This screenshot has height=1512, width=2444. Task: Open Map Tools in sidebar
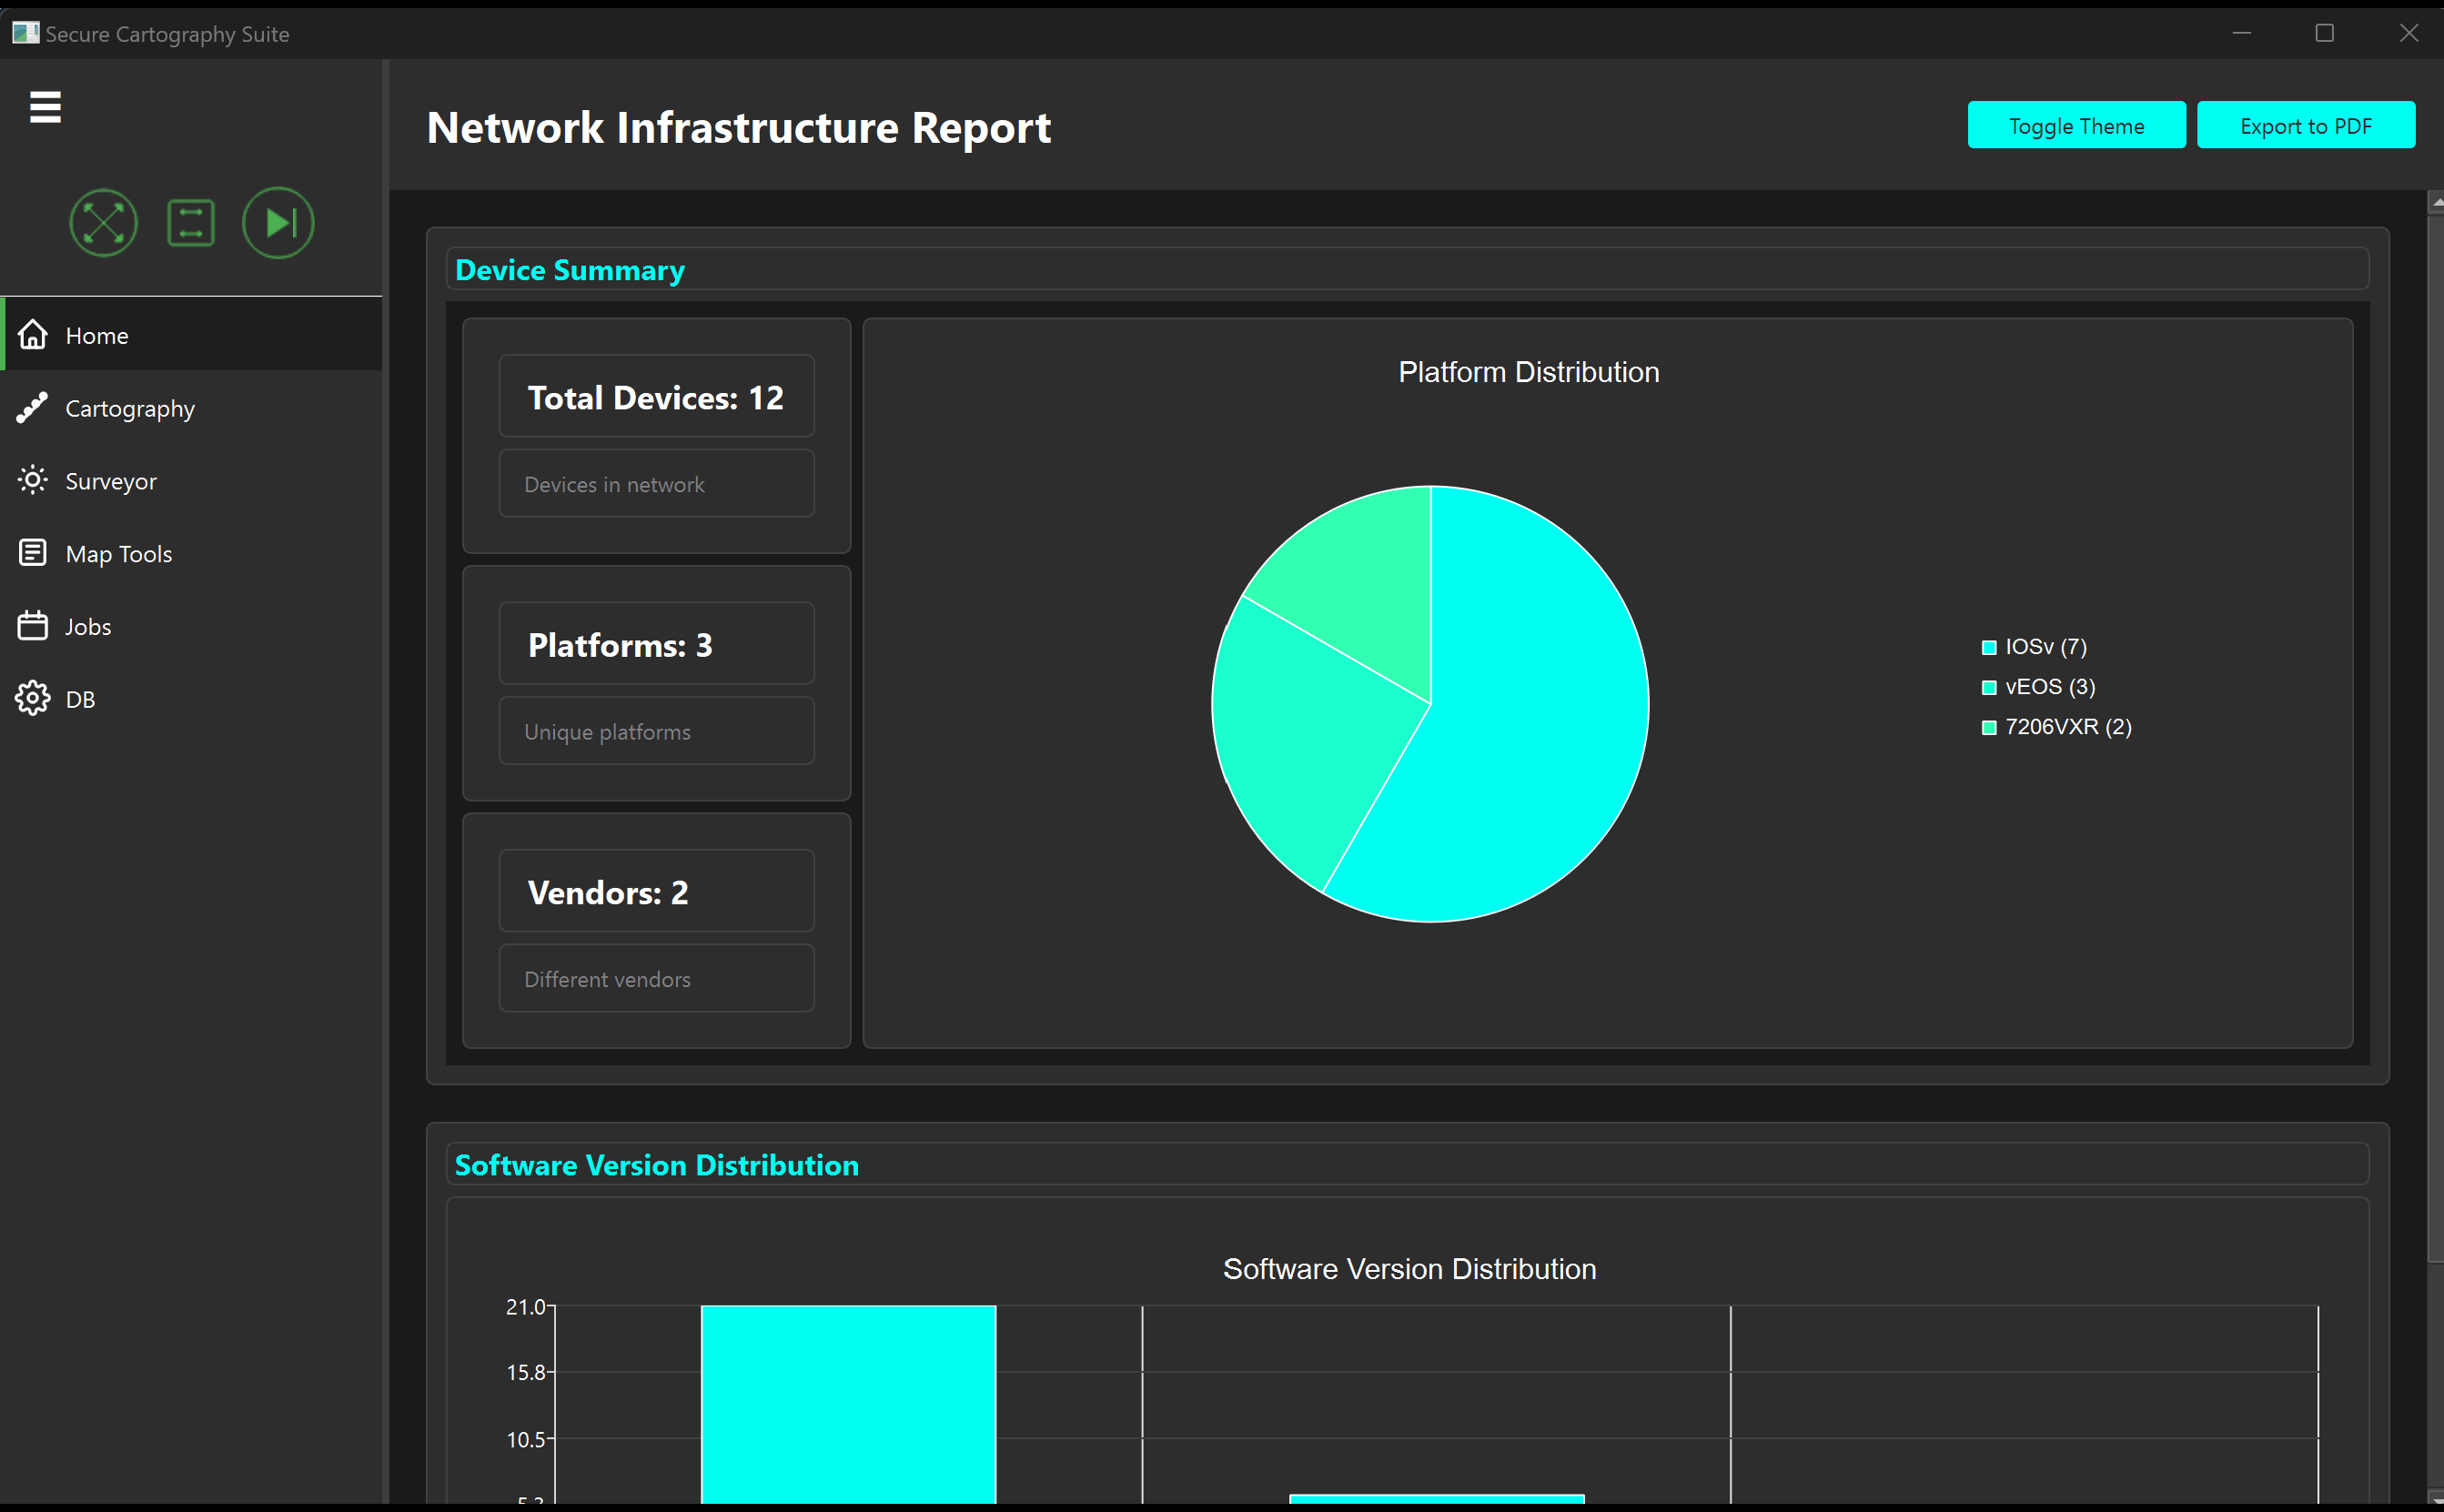point(191,553)
